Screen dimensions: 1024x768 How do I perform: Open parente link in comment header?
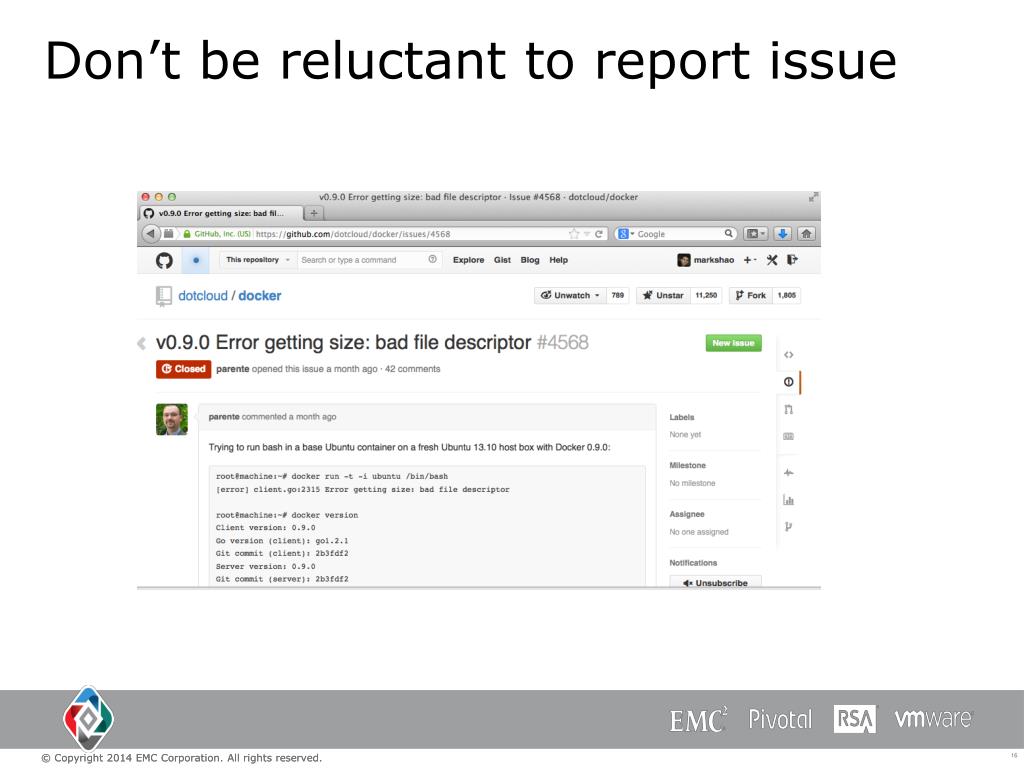[224, 417]
